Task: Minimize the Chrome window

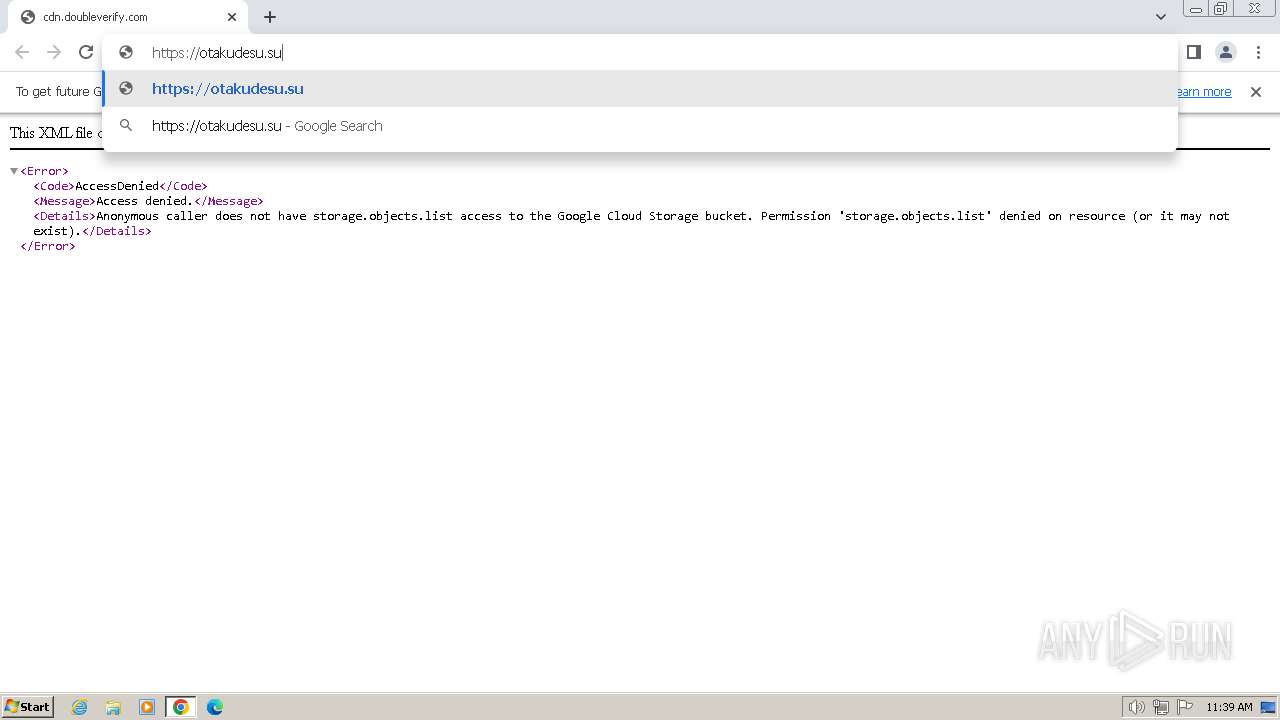Action: 1195,9
